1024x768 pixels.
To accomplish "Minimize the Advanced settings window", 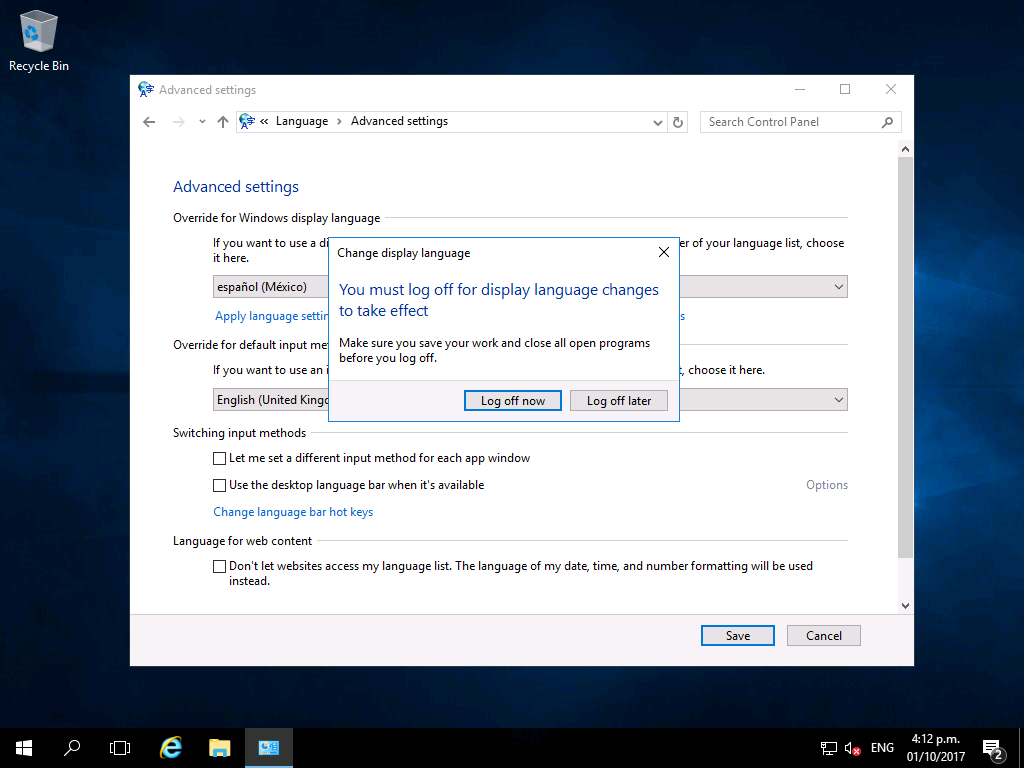I will [x=800, y=89].
